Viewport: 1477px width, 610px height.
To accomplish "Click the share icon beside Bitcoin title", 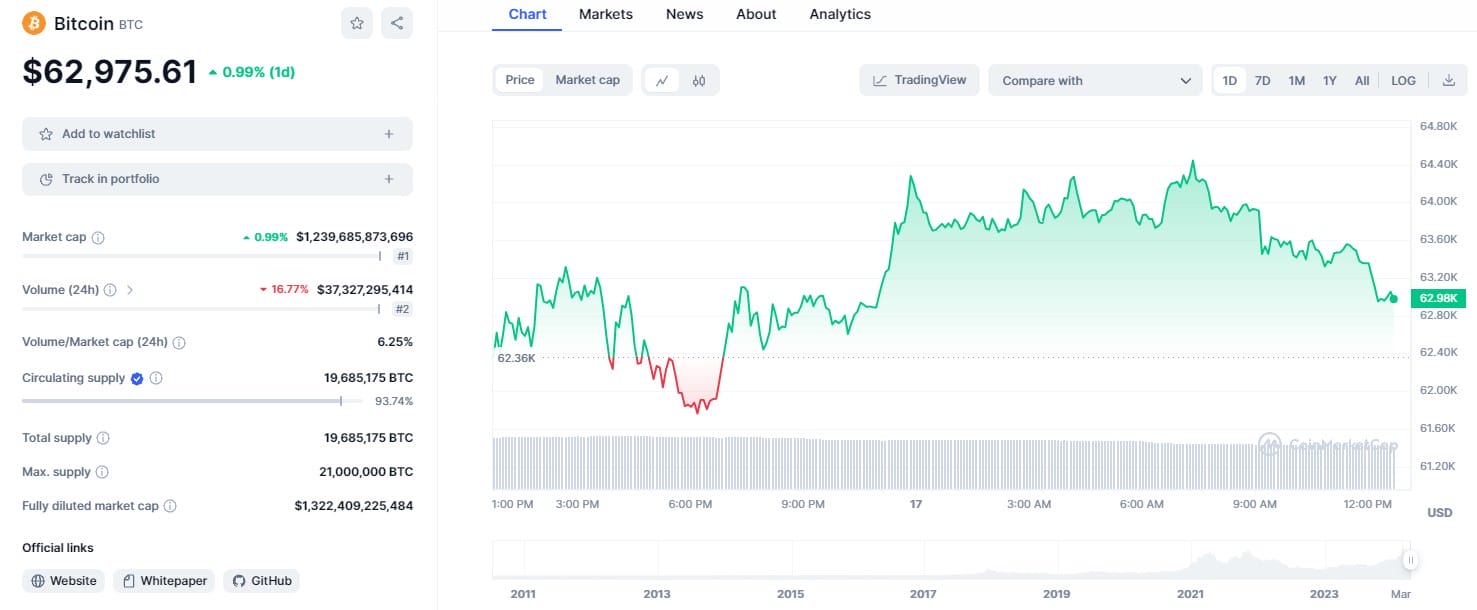I will [397, 23].
